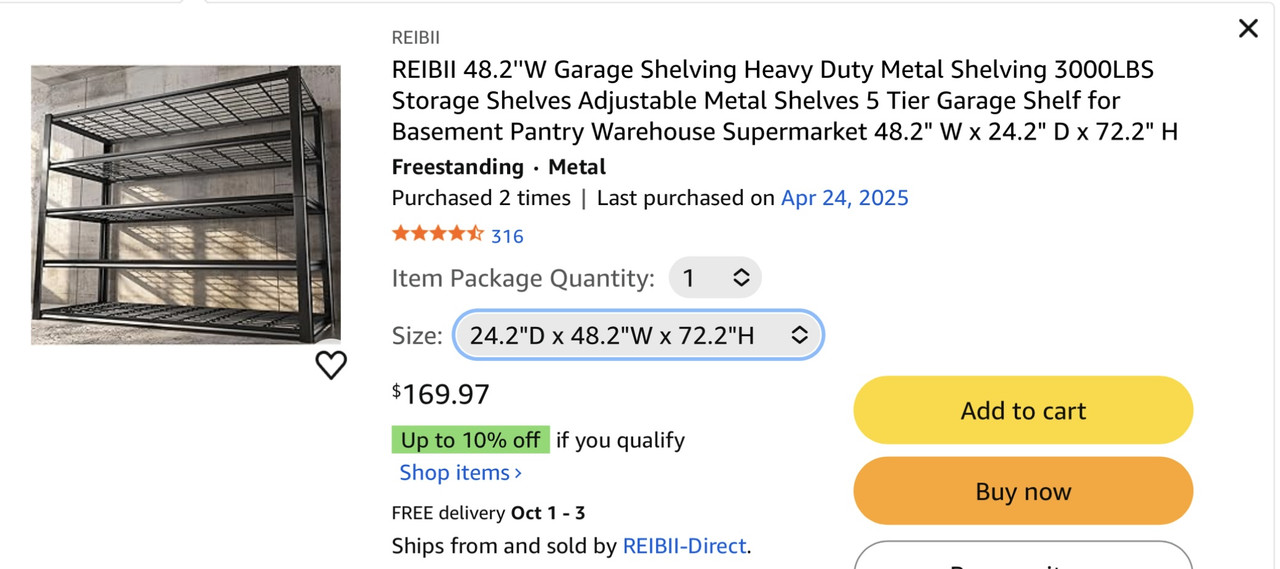This screenshot has height=569, width=1280.
Task: View the 316 customer ratings
Action: pos(507,236)
